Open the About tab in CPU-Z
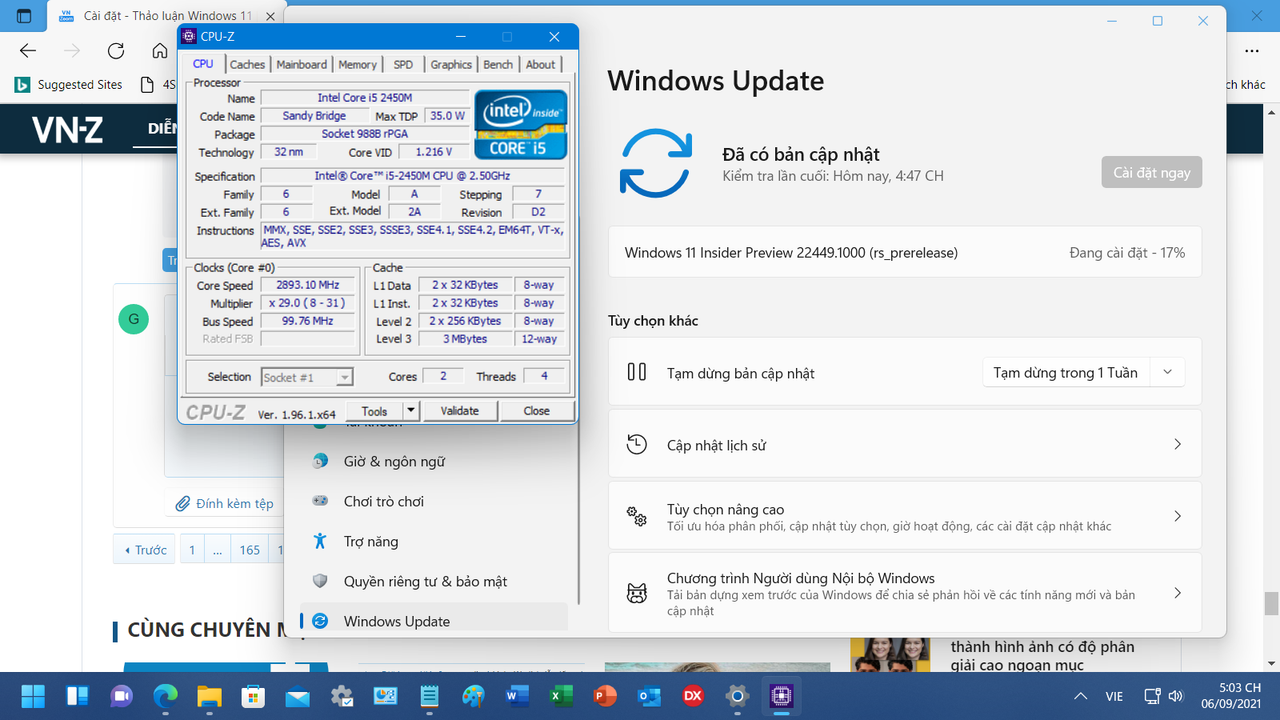The height and width of the screenshot is (720, 1280). (x=541, y=64)
